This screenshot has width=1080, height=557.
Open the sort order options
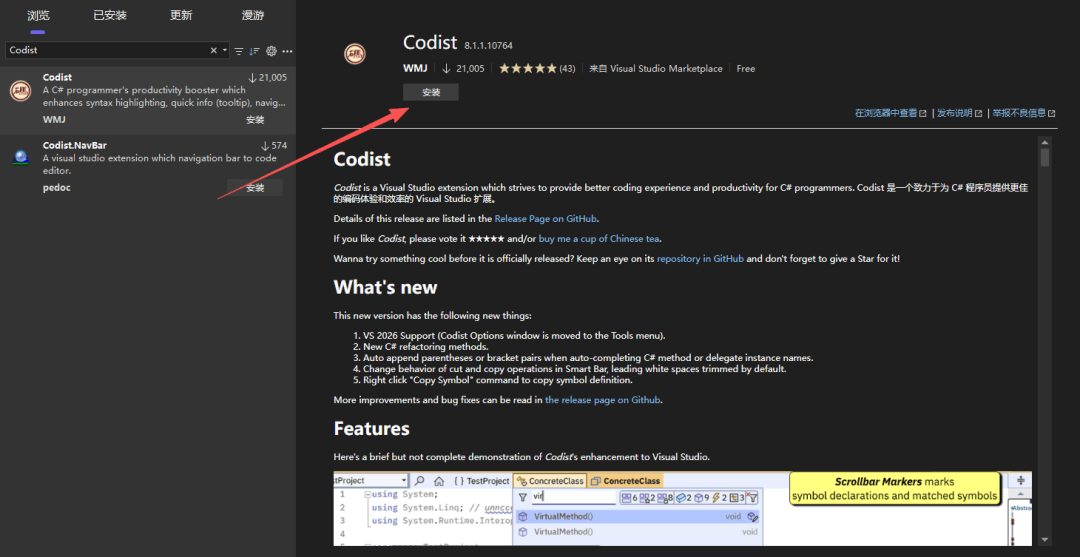coord(254,50)
